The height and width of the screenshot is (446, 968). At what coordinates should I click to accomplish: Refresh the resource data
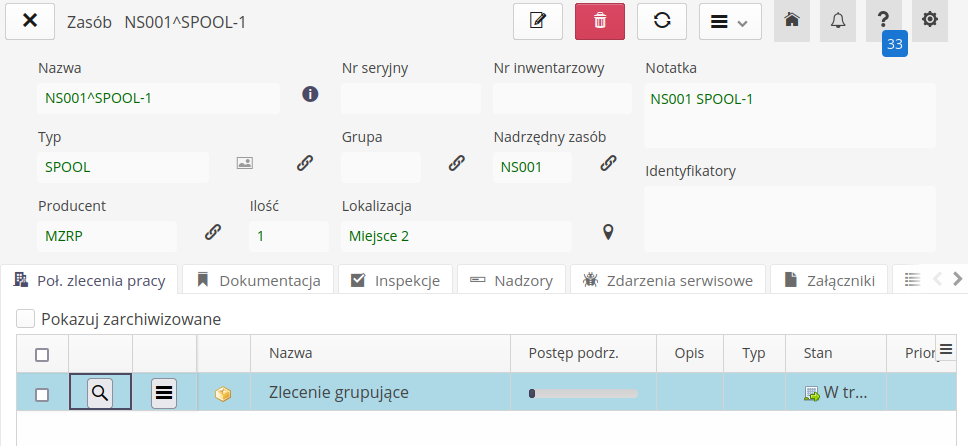(x=662, y=21)
